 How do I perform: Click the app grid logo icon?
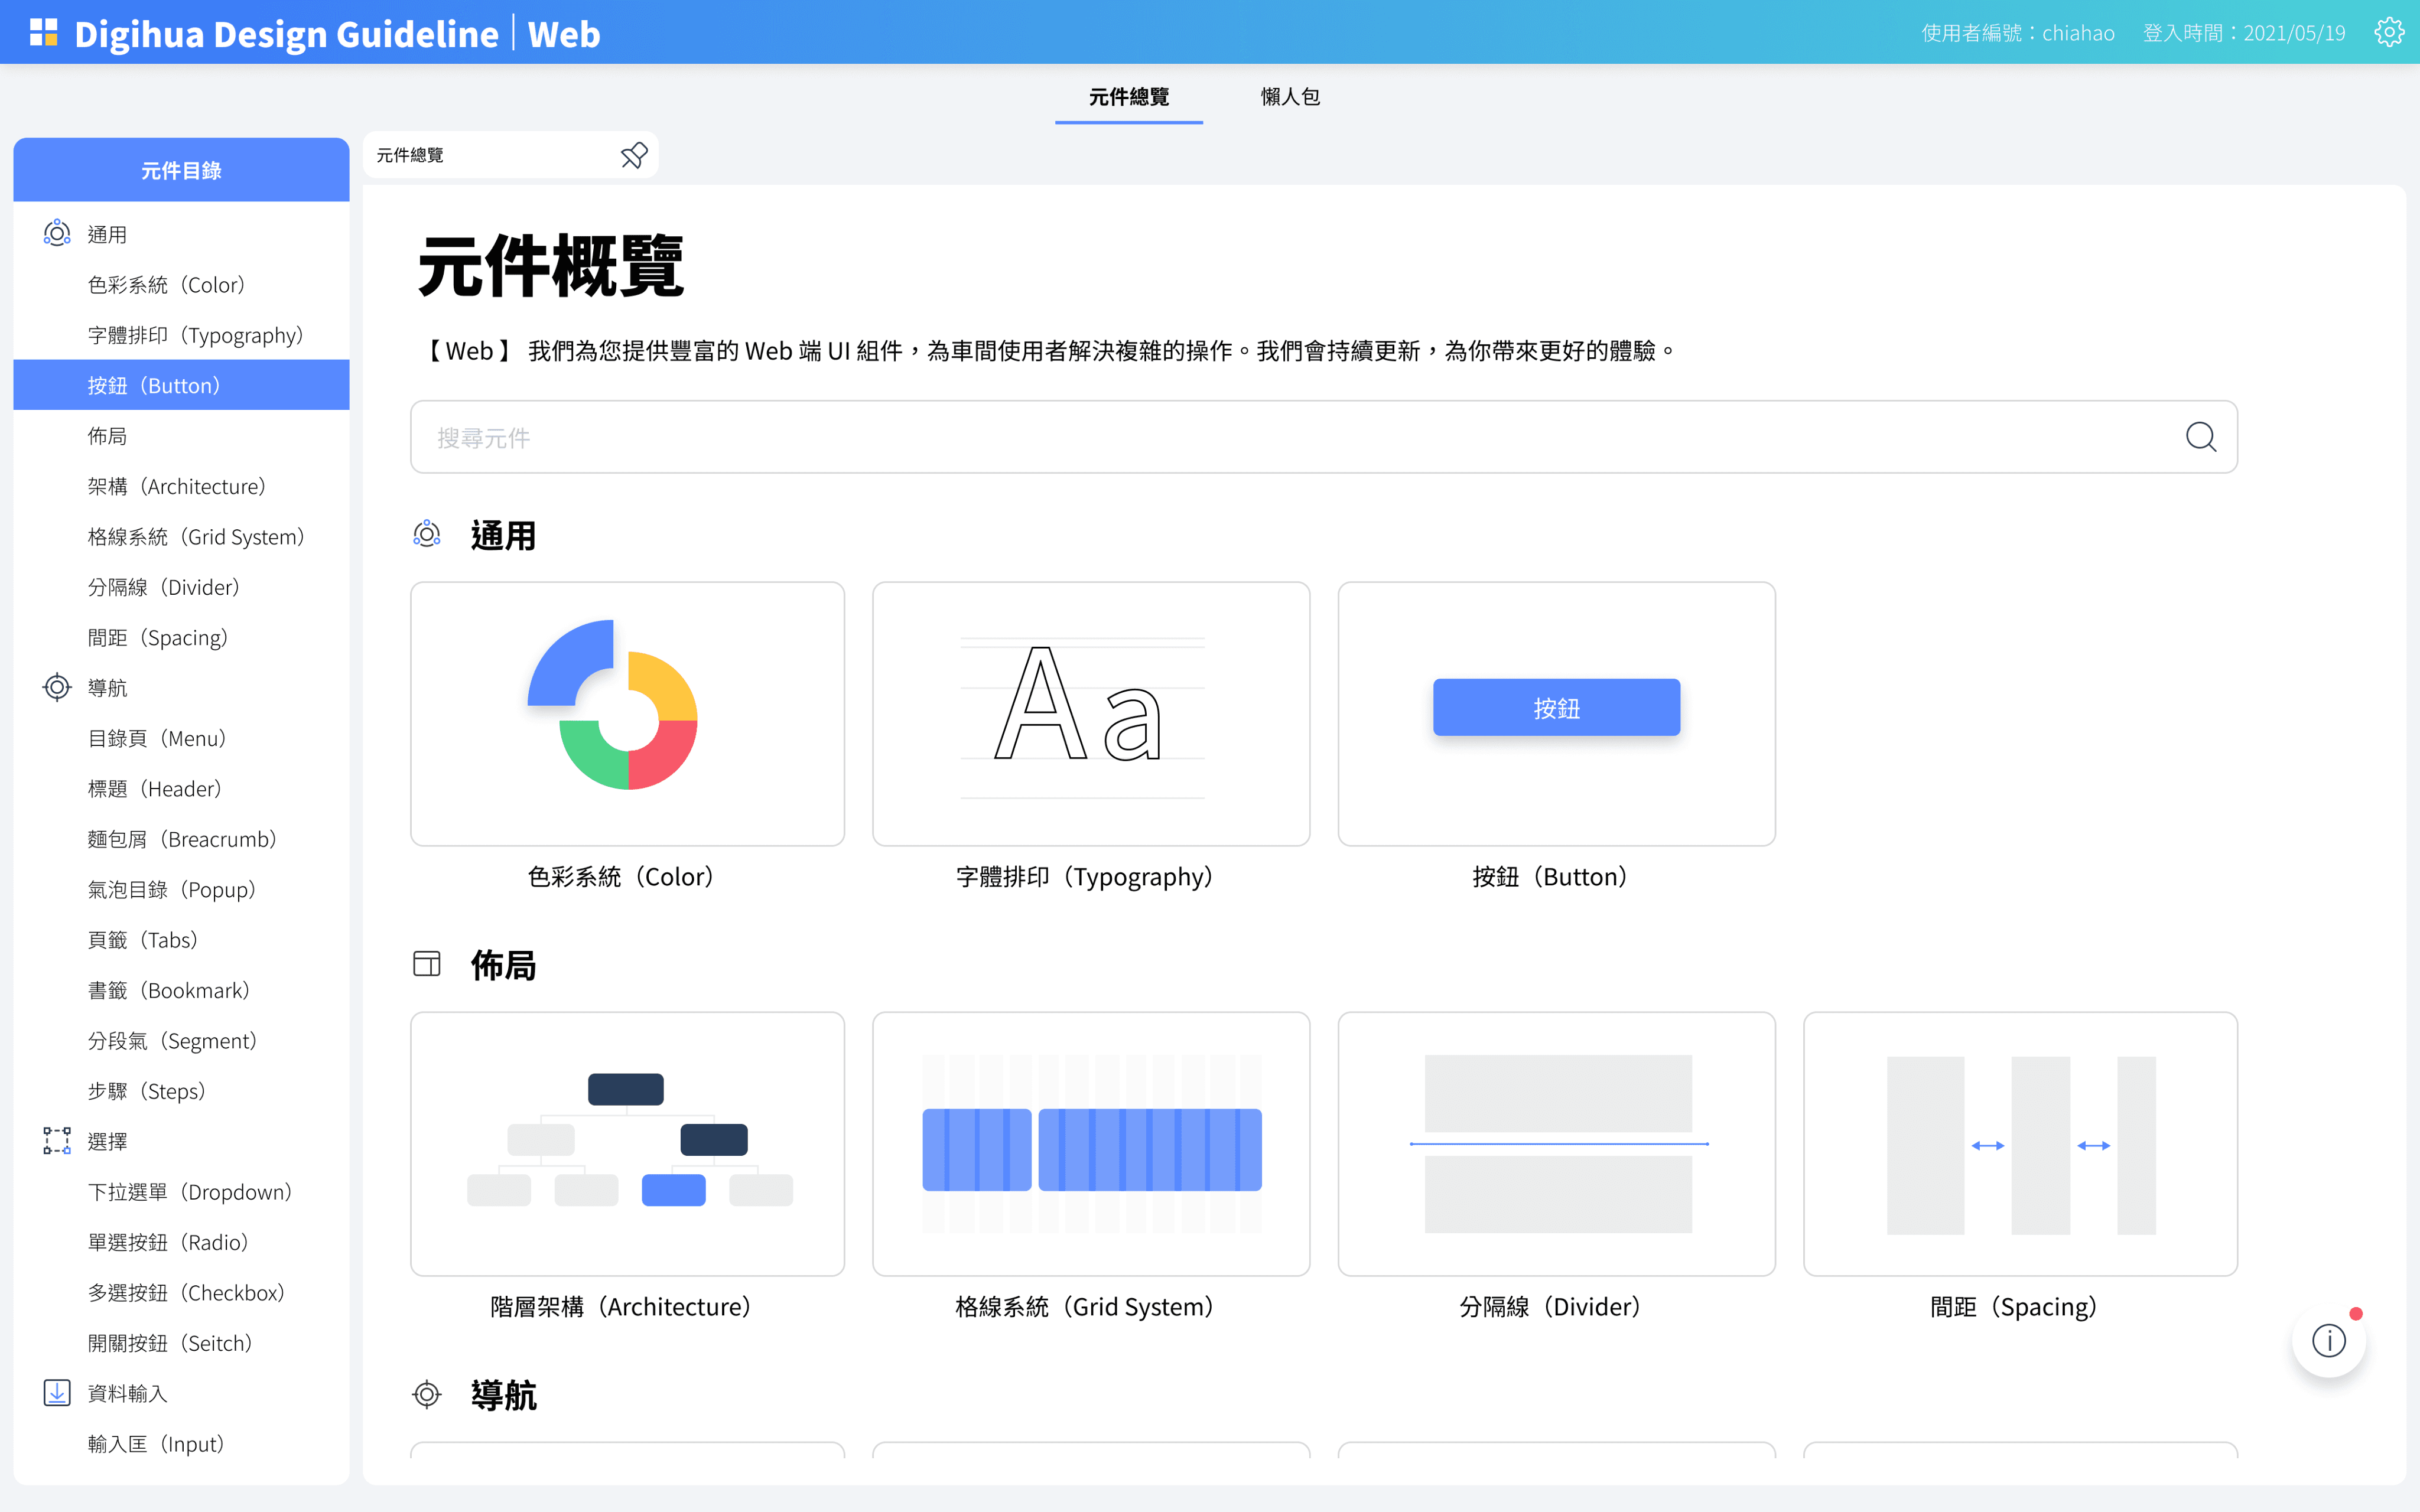44,33
